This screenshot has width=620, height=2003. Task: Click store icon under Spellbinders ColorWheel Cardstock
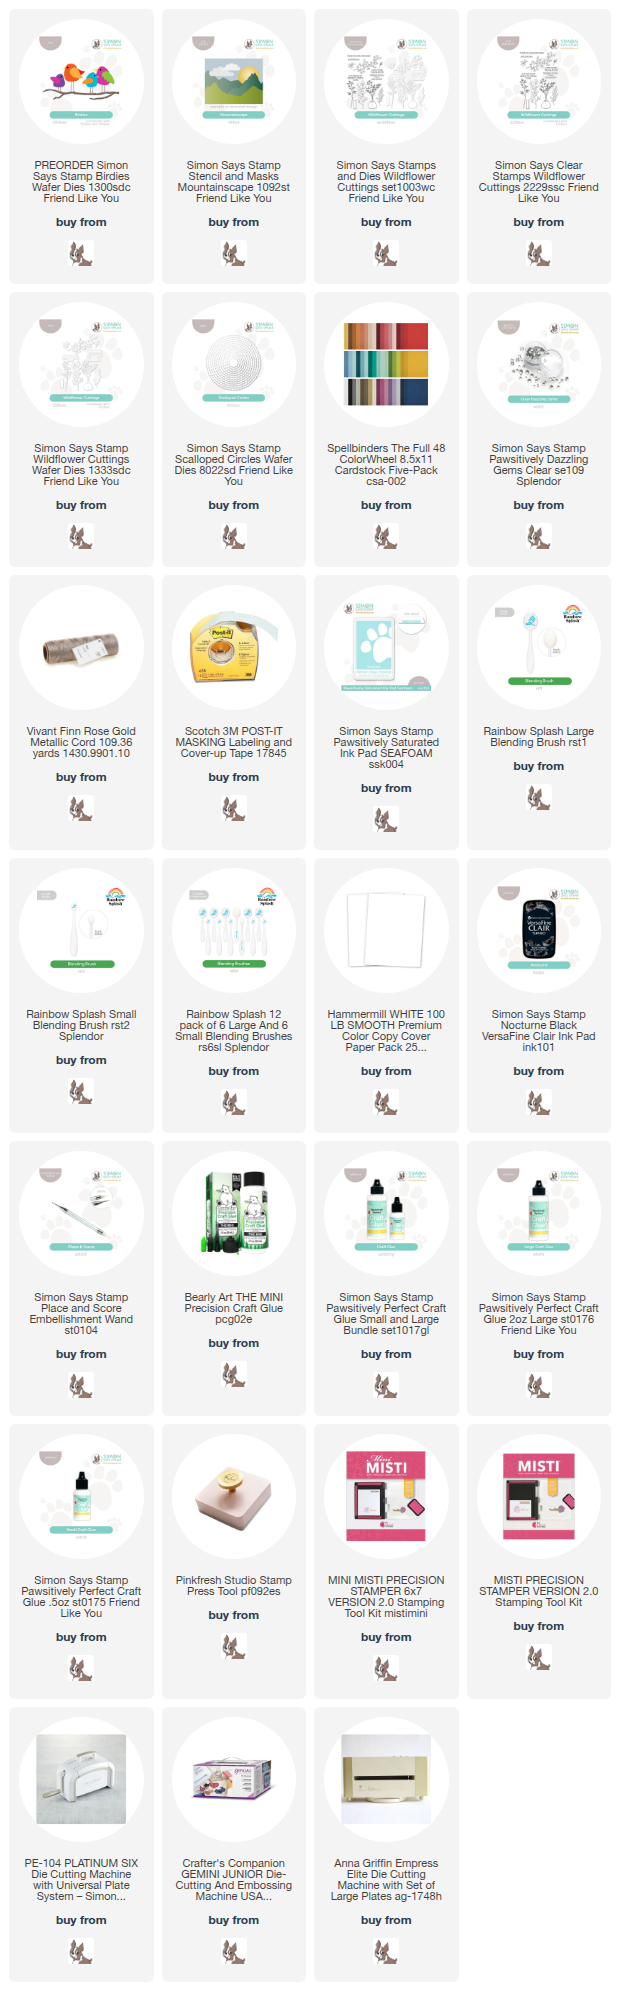[386, 537]
